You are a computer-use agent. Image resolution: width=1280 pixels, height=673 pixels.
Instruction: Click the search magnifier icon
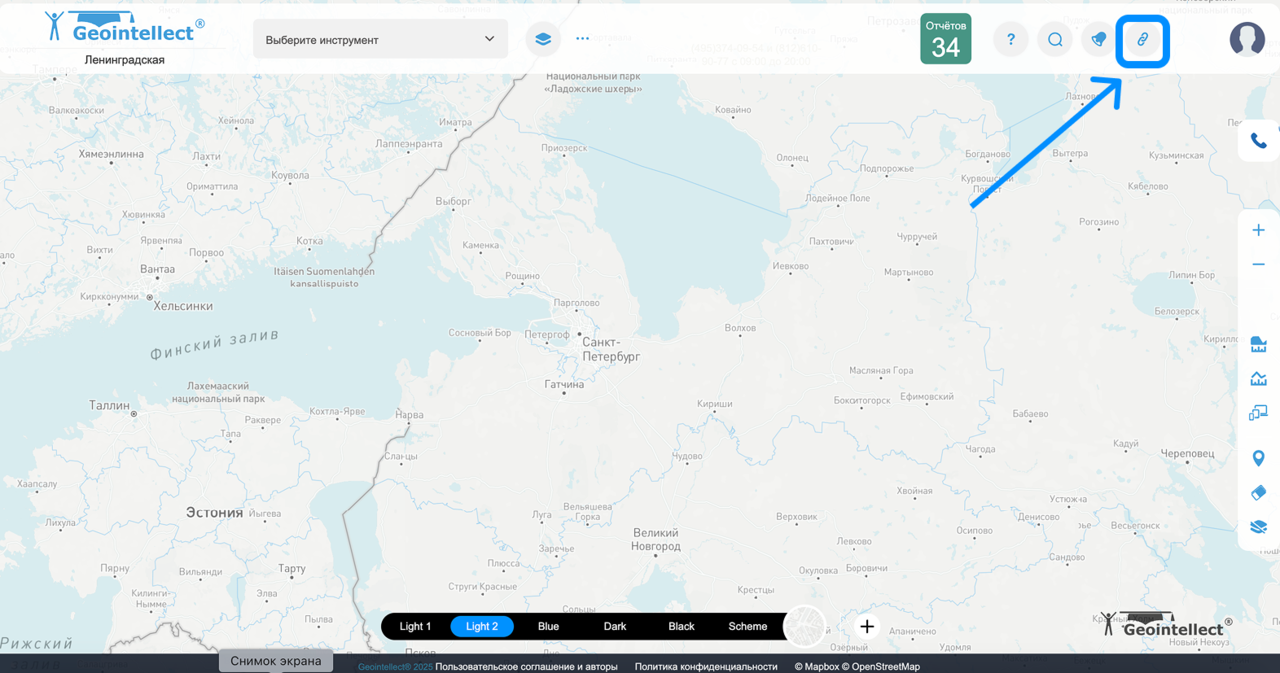[x=1055, y=40]
